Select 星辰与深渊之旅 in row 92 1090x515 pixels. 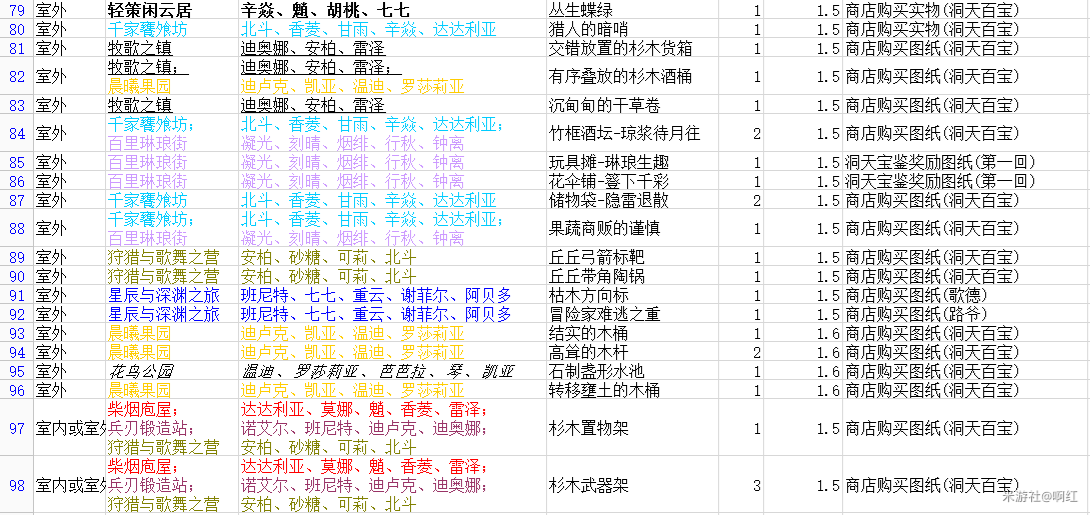click(x=172, y=314)
